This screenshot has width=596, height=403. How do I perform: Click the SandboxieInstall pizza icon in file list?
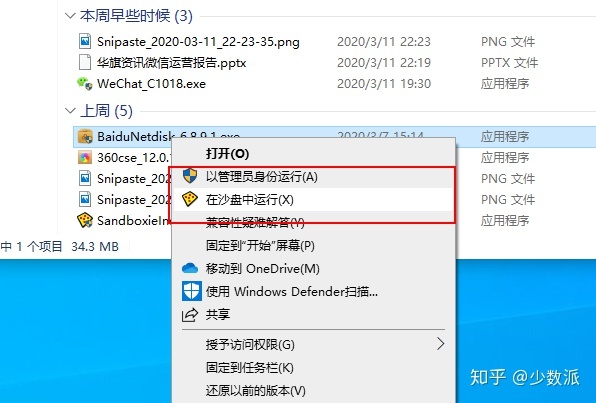pos(85,220)
